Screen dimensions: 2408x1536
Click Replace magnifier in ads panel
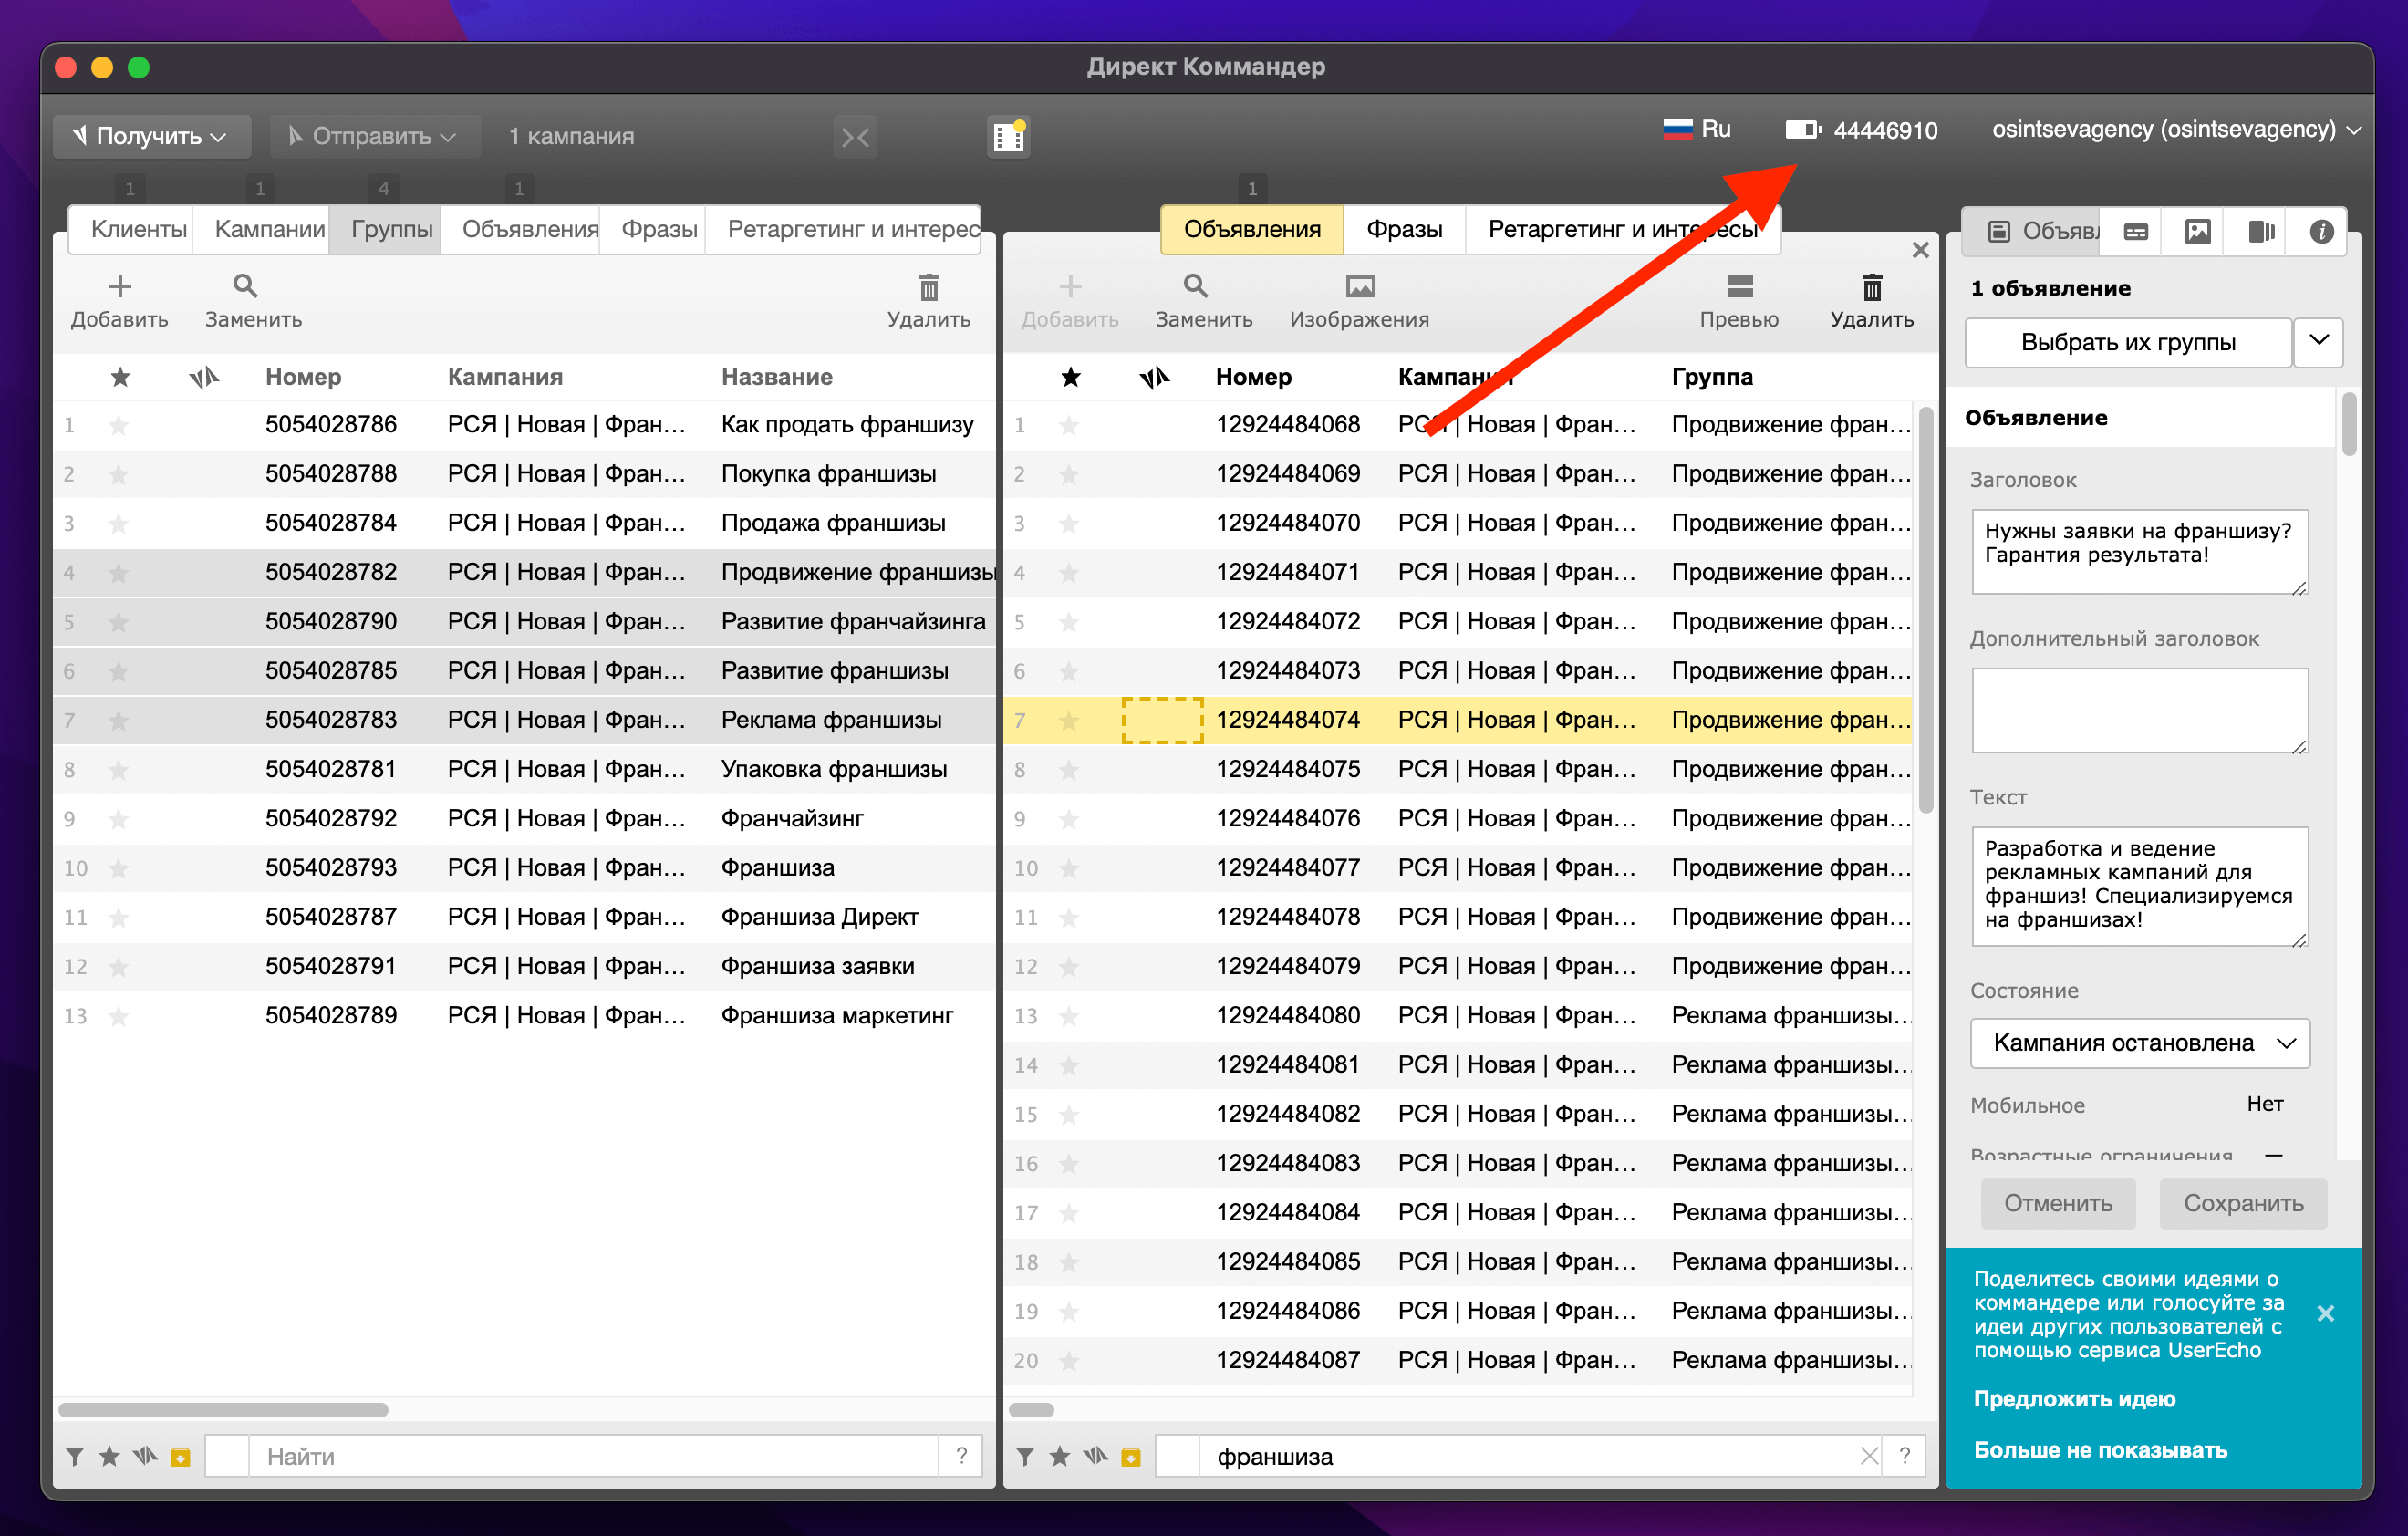click(1196, 287)
